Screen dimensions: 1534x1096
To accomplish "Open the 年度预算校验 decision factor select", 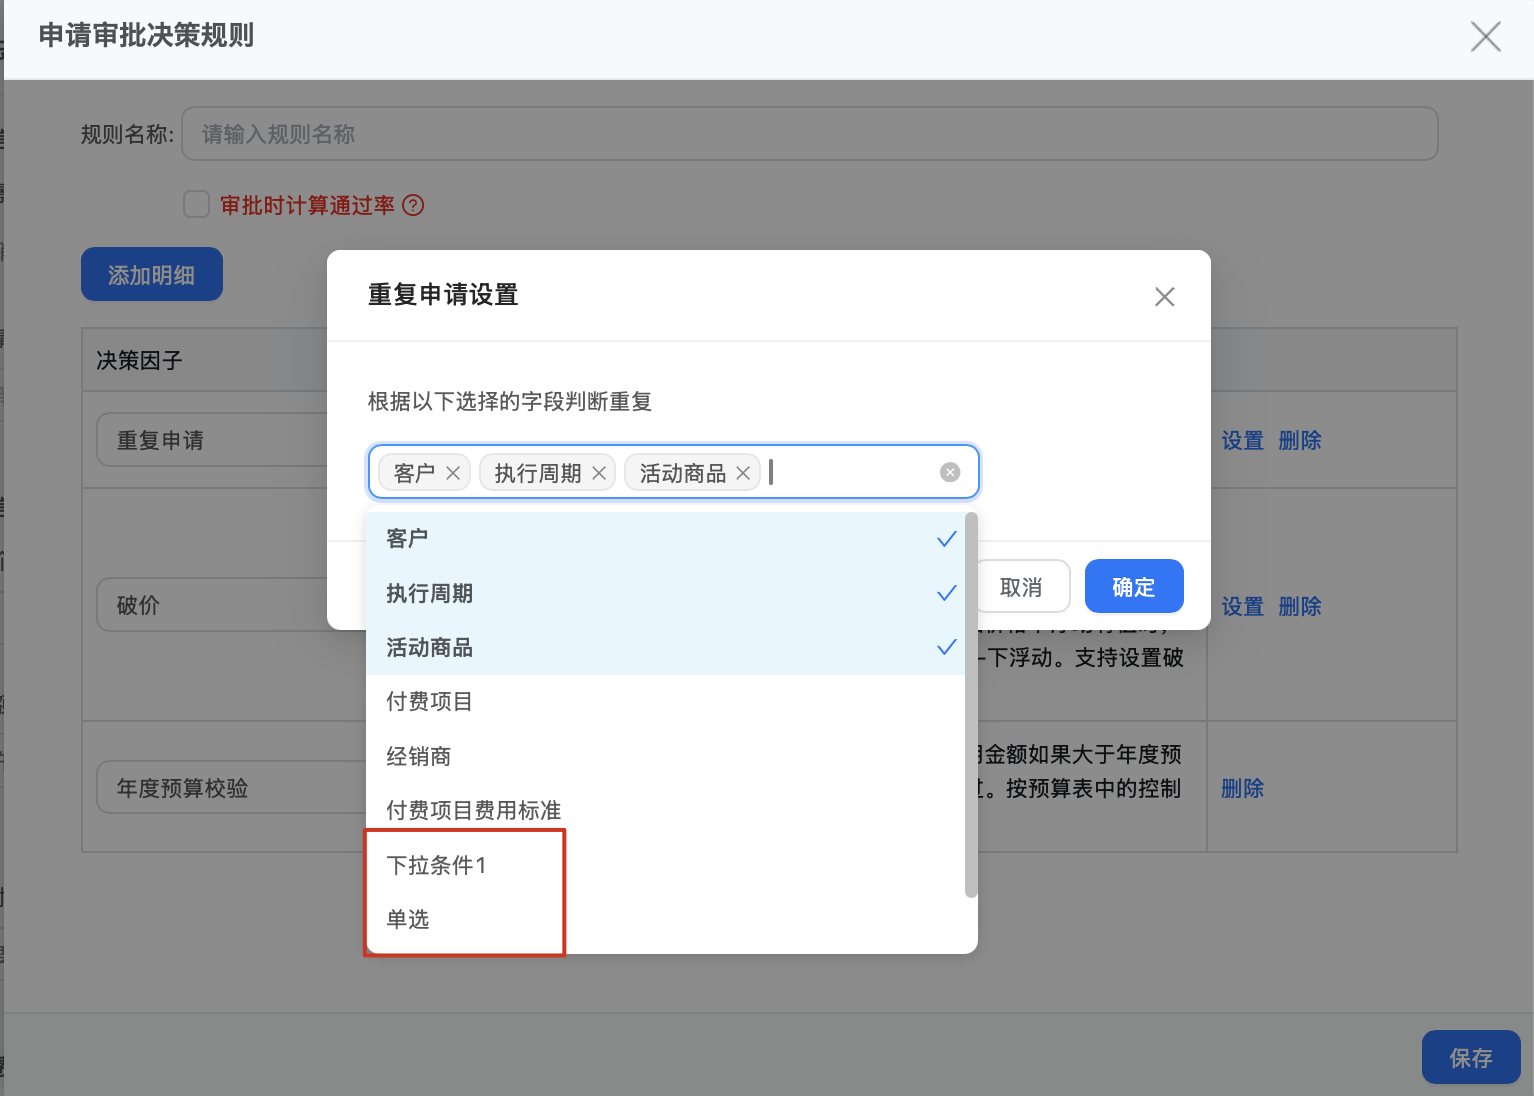I will pos(232,788).
